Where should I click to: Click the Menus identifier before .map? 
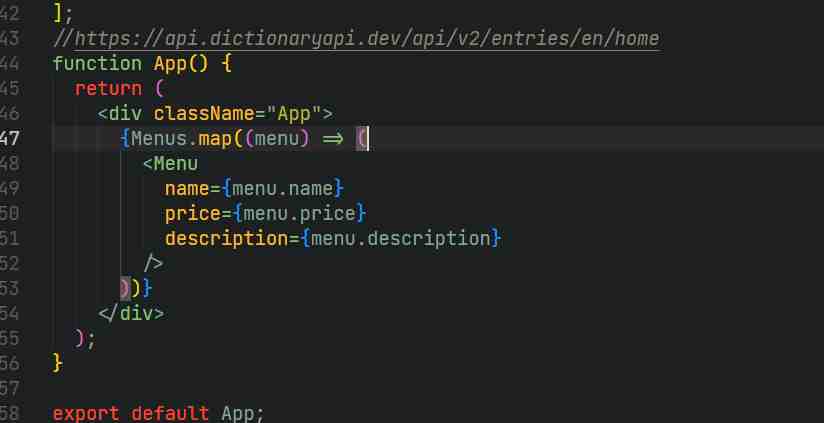pos(159,139)
